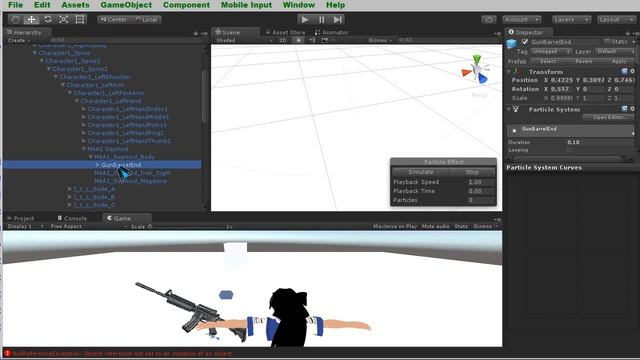The image size is (640, 360).
Task: Click the Prefab Apply button
Action: point(619,61)
